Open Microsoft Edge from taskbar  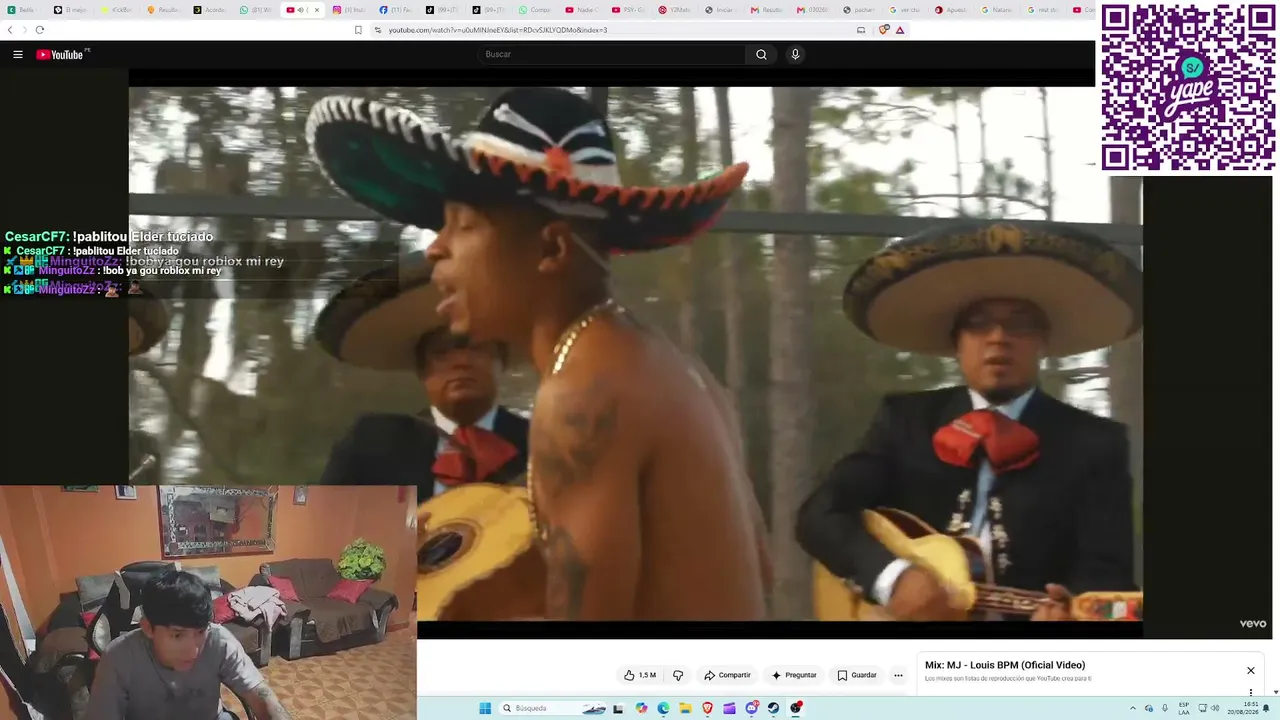pyautogui.click(x=663, y=708)
